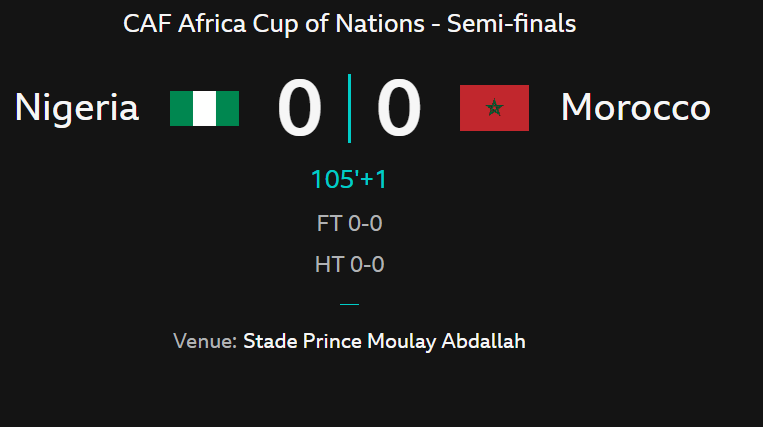Click the small teal dash below HT score
The width and height of the screenshot is (763, 427).
click(349, 303)
